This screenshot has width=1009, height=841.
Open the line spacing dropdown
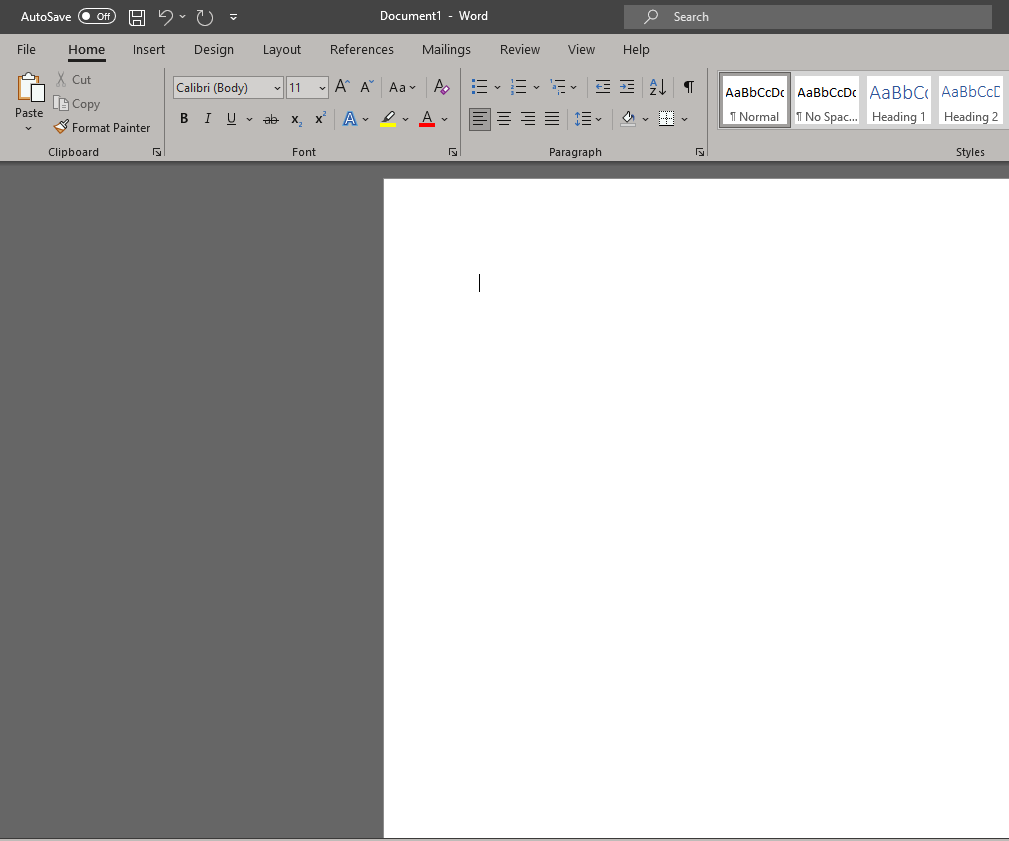(x=589, y=118)
